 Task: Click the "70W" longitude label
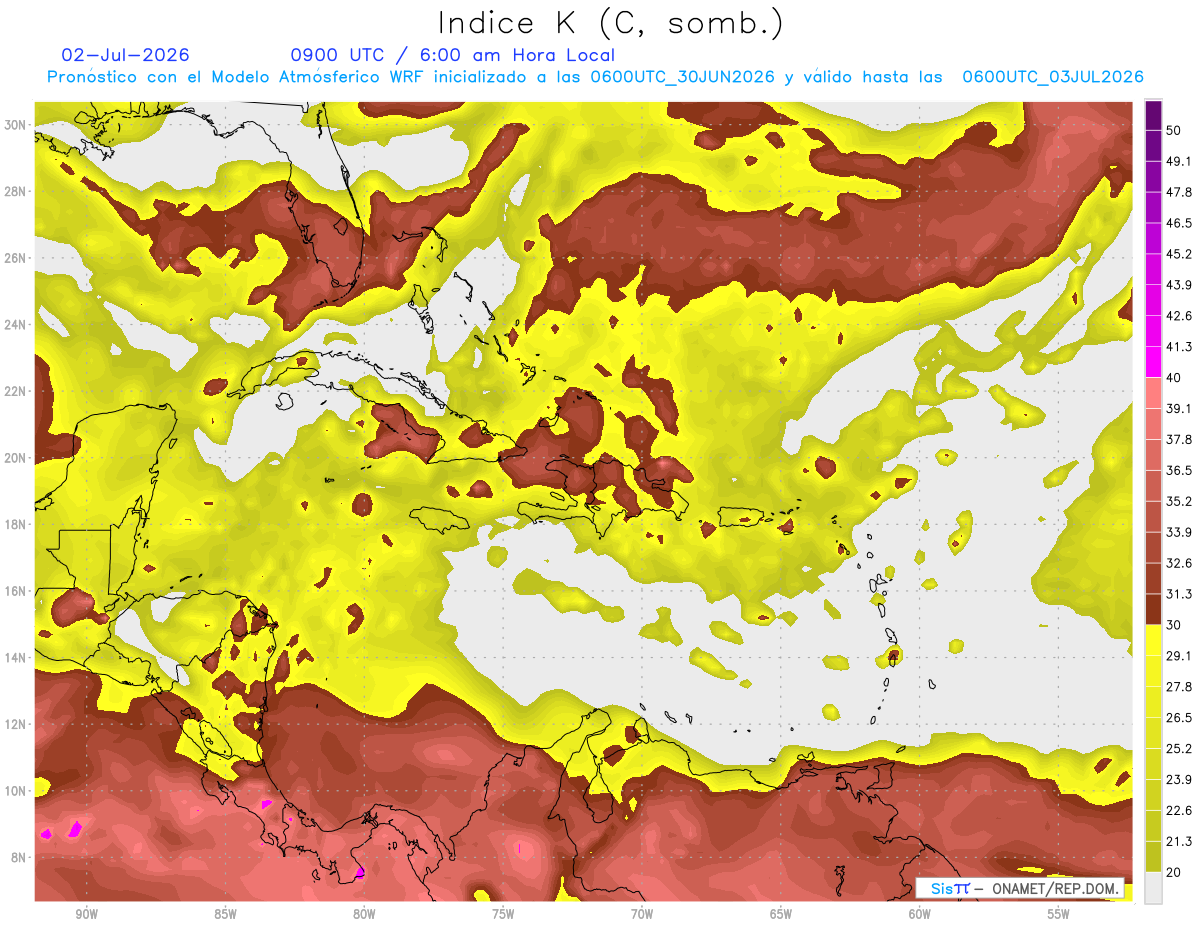point(642,915)
